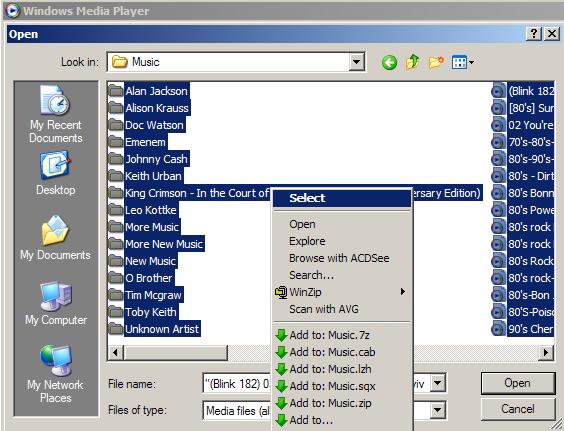Select the More New Music folder
This screenshot has height=431, width=564.
[156, 244]
